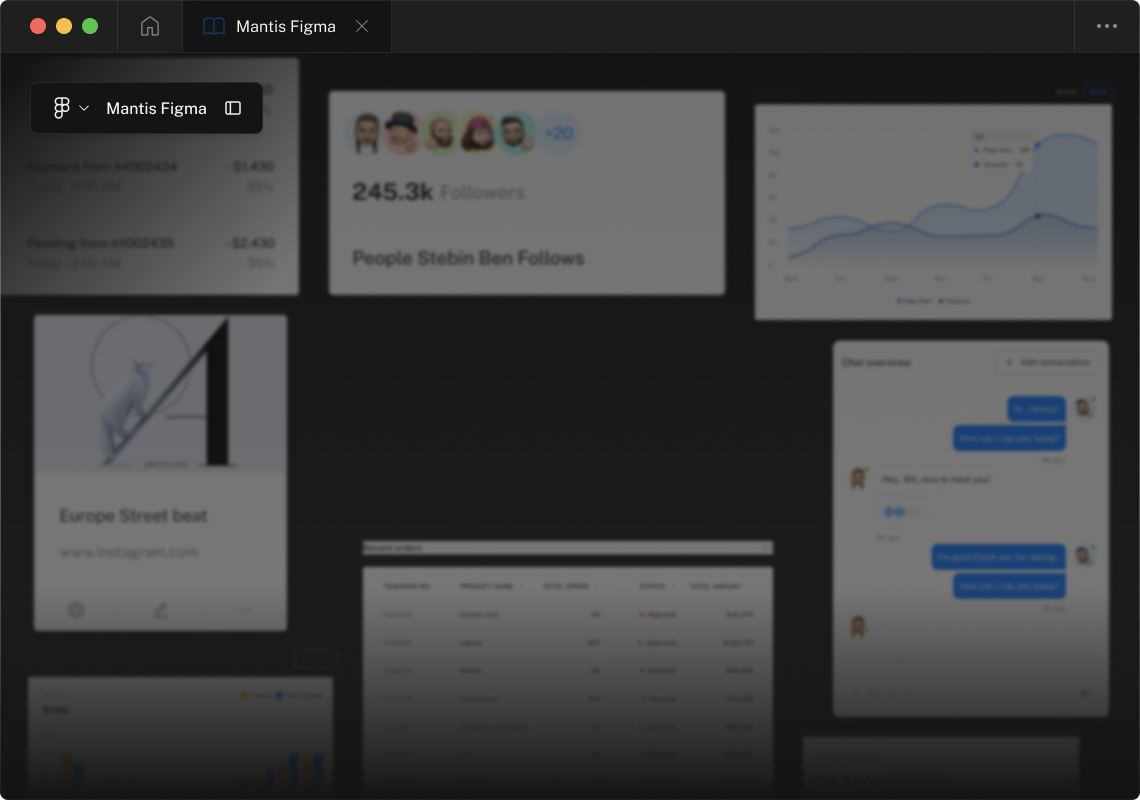
Task: Click the blue Week button on the chart
Action: coord(1098,92)
